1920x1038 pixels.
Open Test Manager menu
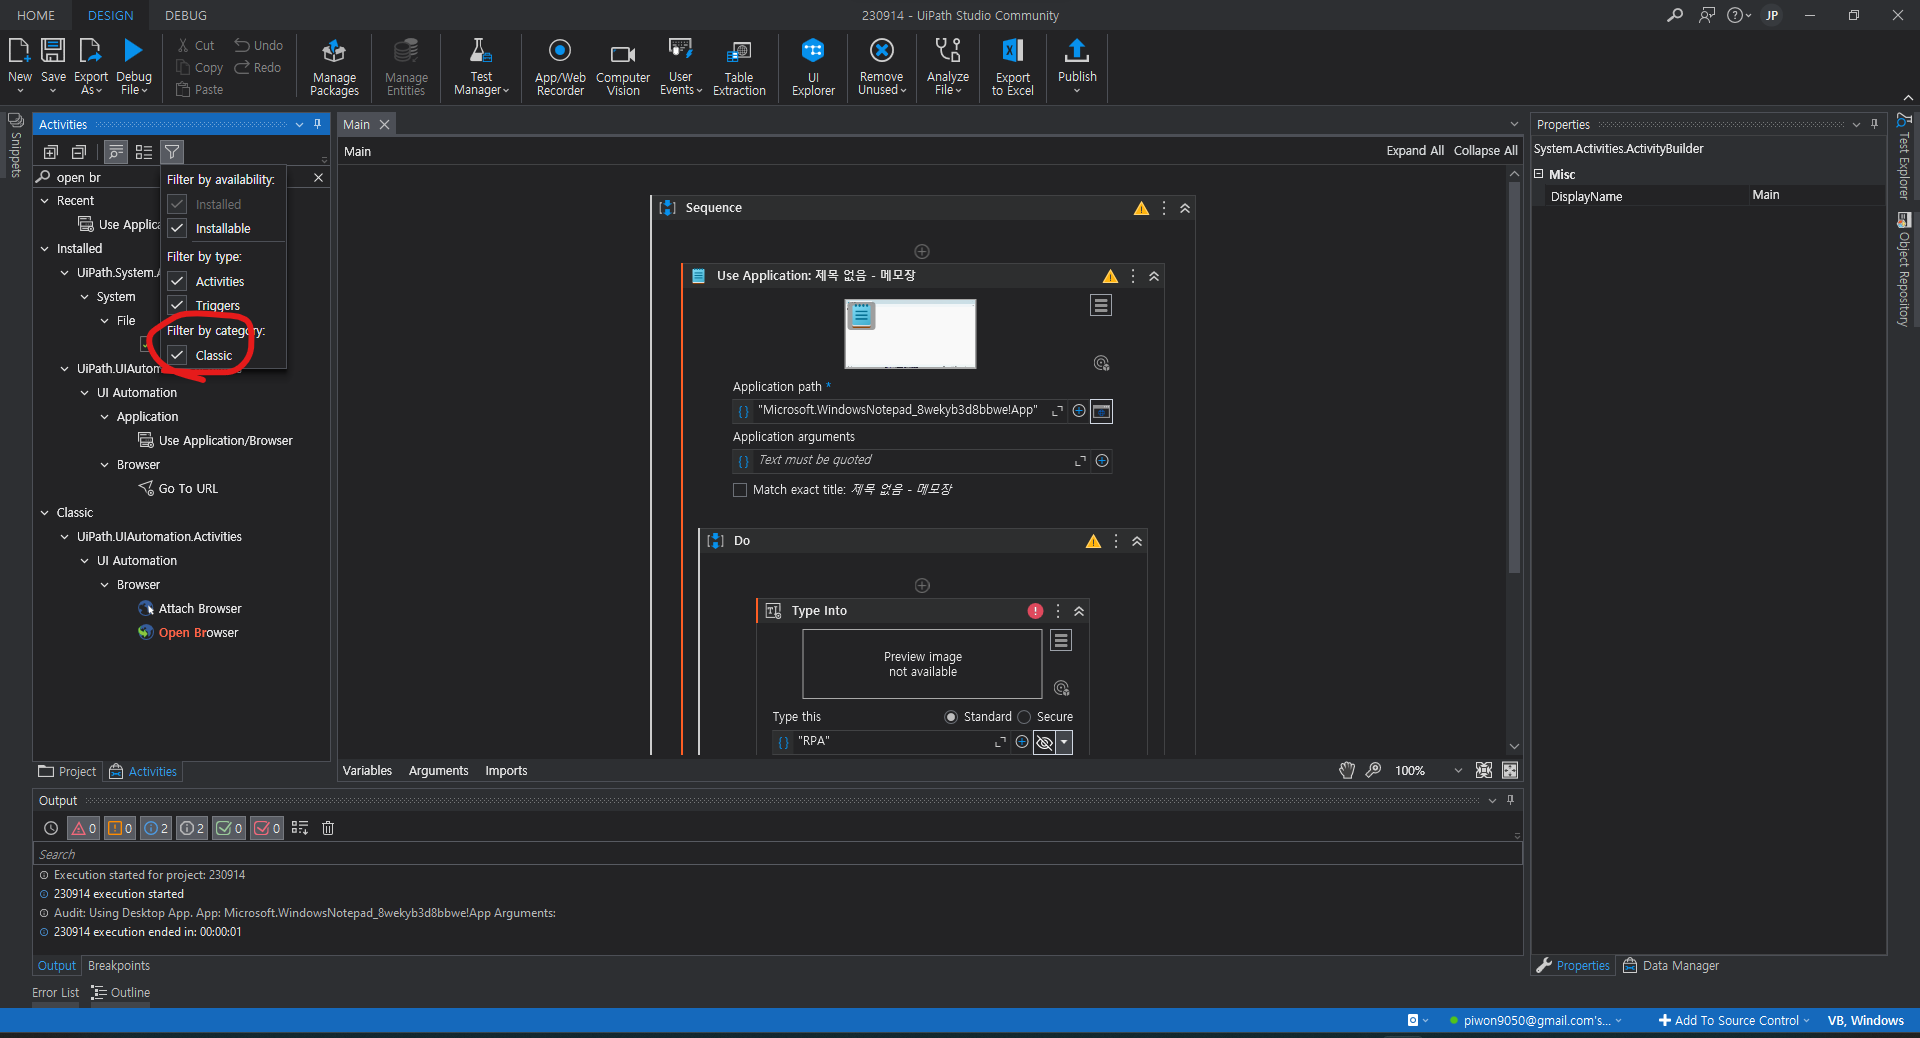(x=481, y=67)
